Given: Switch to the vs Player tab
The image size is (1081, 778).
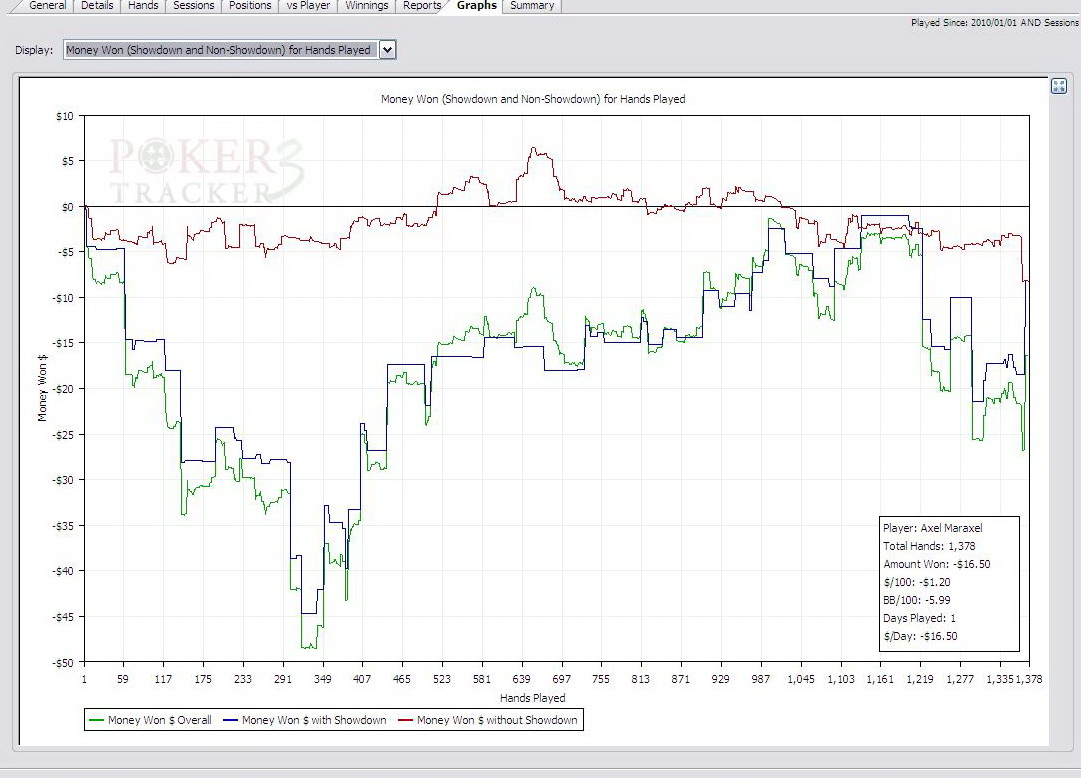Looking at the screenshot, I should tap(307, 6).
